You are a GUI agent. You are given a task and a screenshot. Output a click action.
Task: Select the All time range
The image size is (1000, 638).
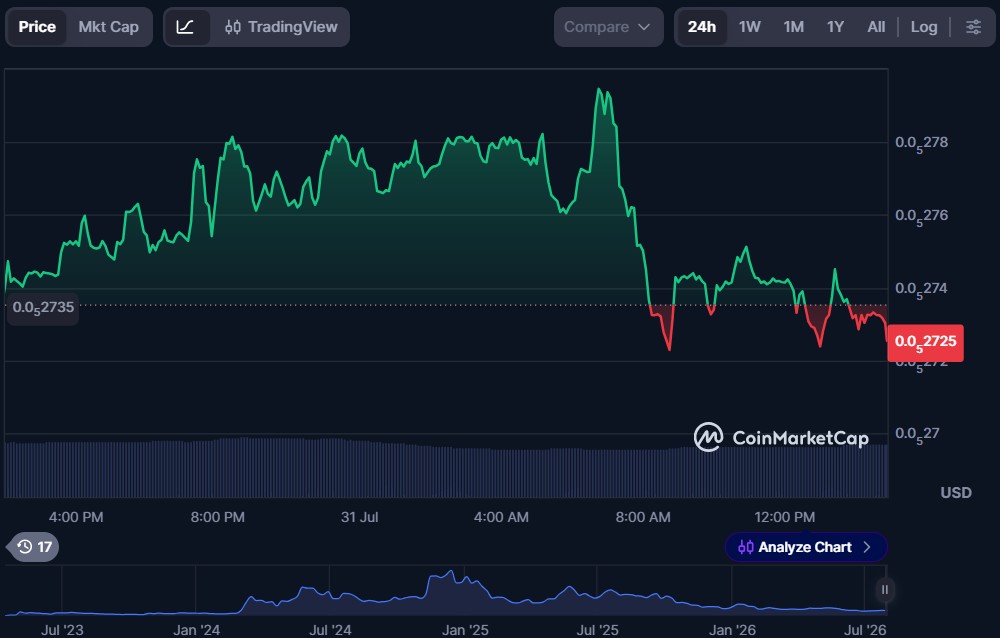(876, 27)
